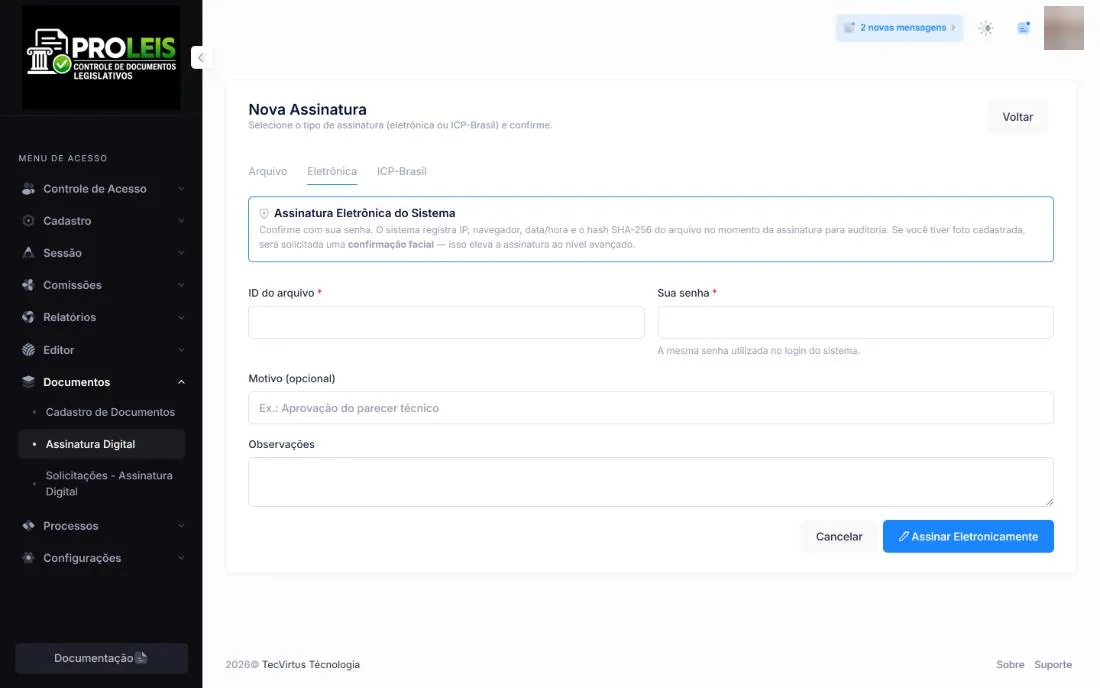
Task: Click the ID do arquivo input field
Action: pyautogui.click(x=446, y=323)
